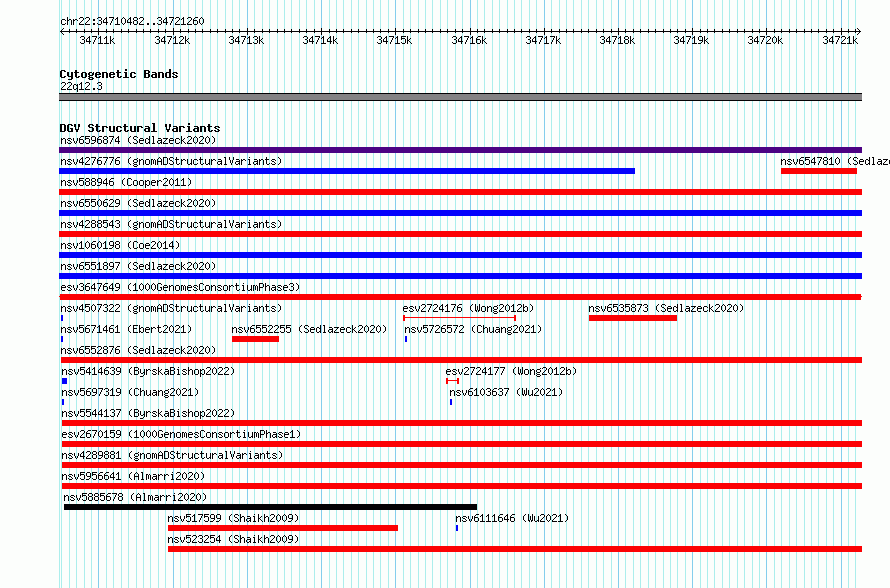Screen dimensions: 890x588
Task: Select the black nsv5885678 variant bar
Action: click(x=271, y=507)
